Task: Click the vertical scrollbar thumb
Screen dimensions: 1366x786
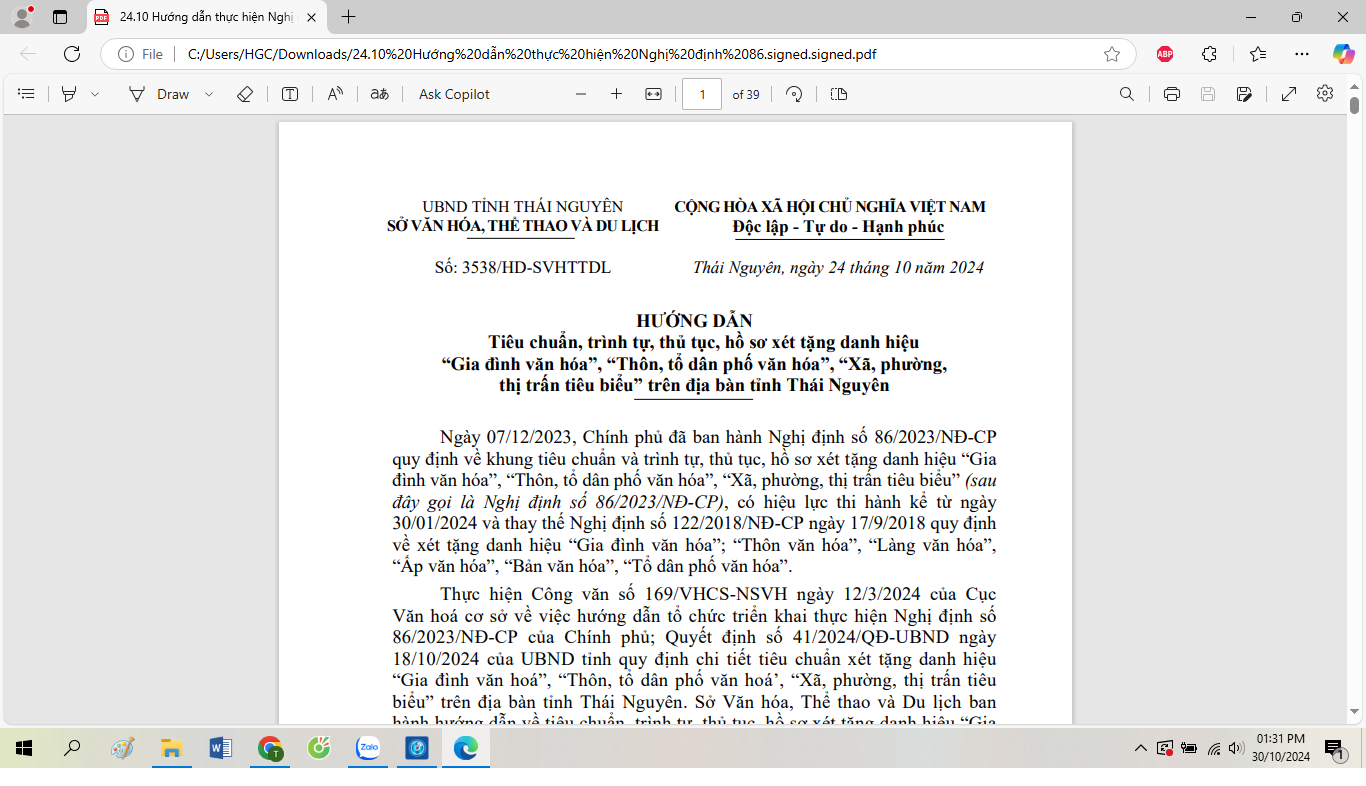Action: coord(1354,105)
